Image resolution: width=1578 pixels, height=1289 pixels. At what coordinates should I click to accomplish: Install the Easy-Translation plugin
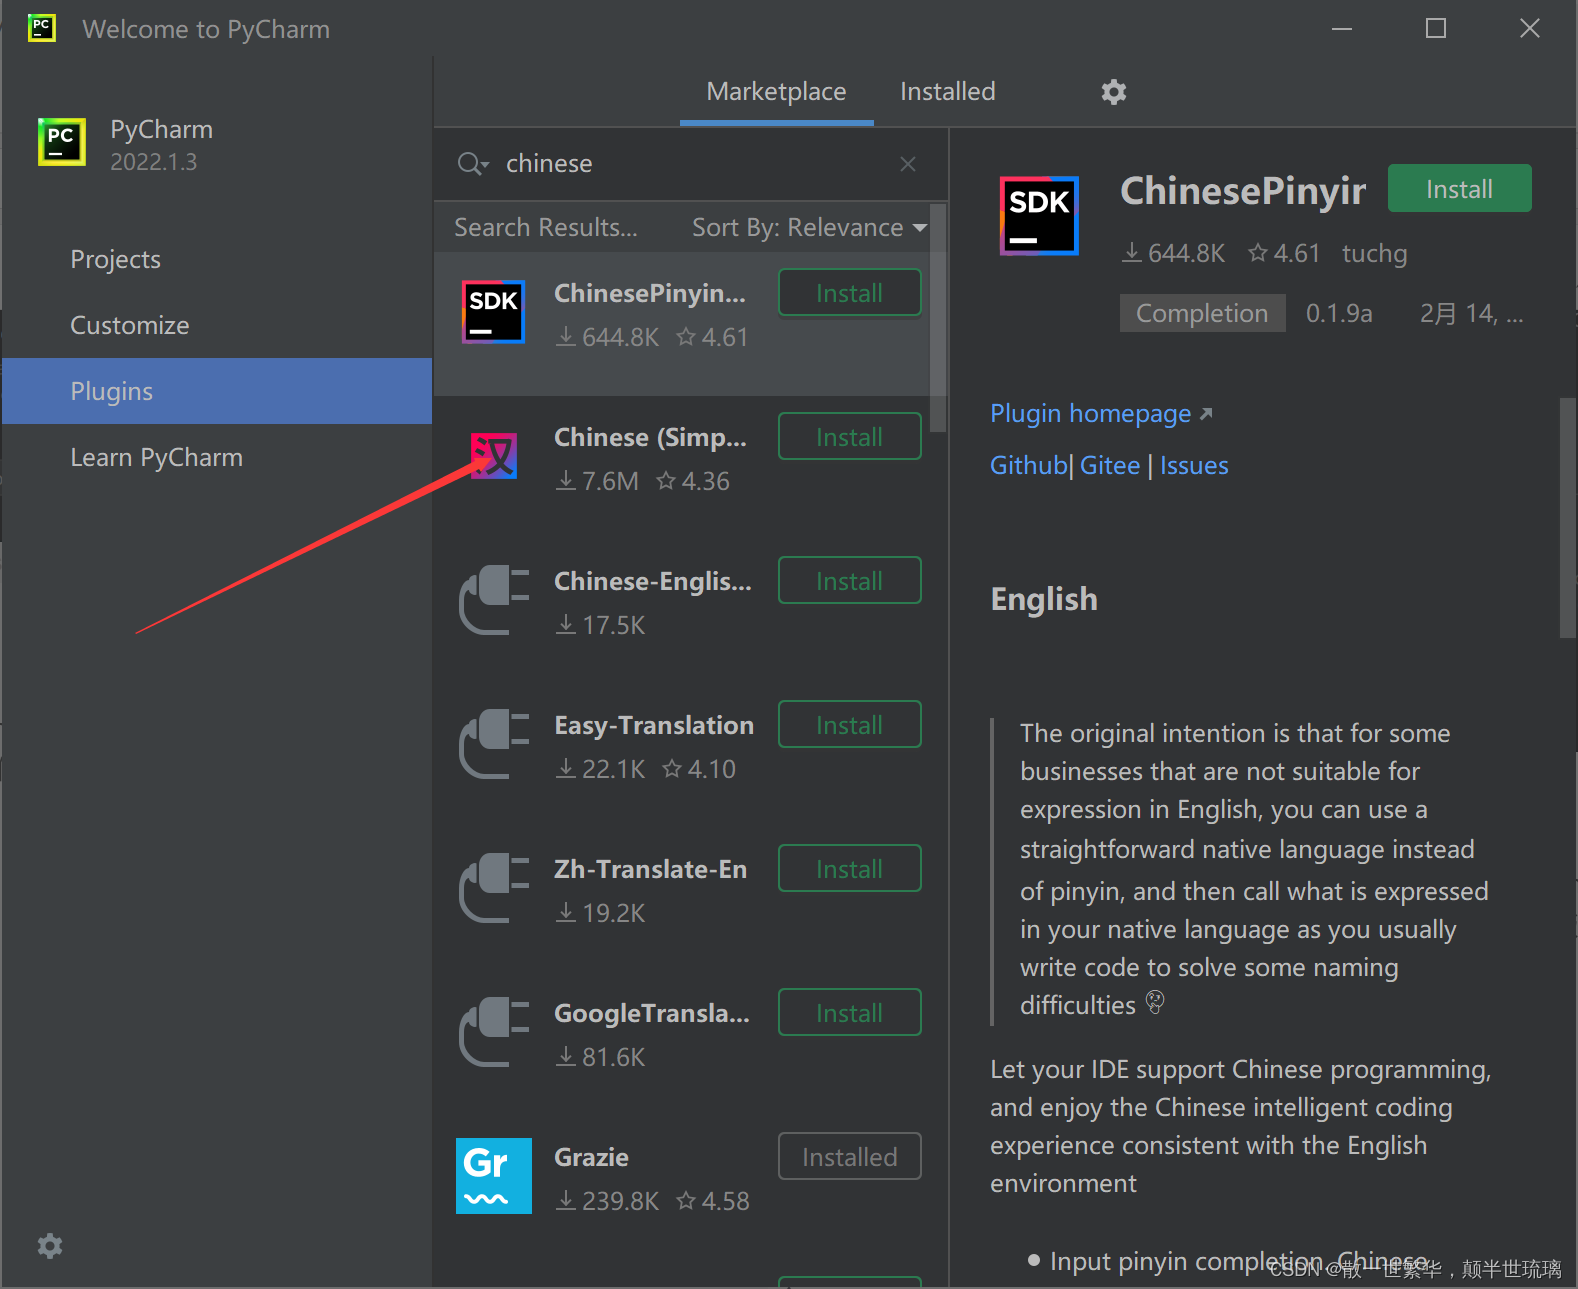click(x=849, y=725)
